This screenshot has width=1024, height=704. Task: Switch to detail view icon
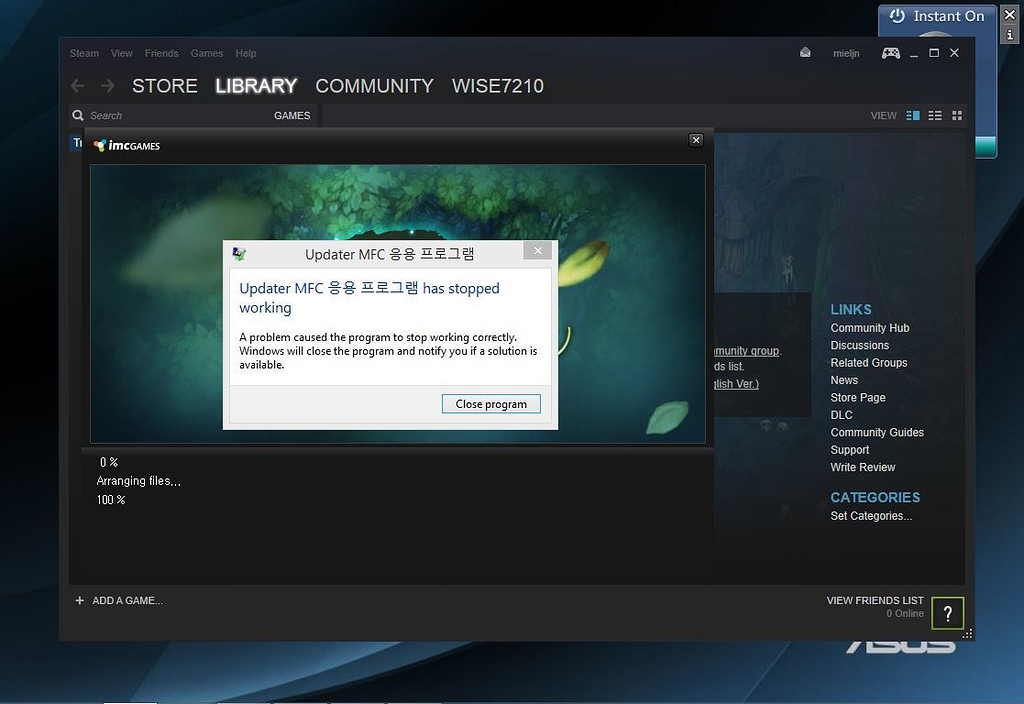point(912,116)
